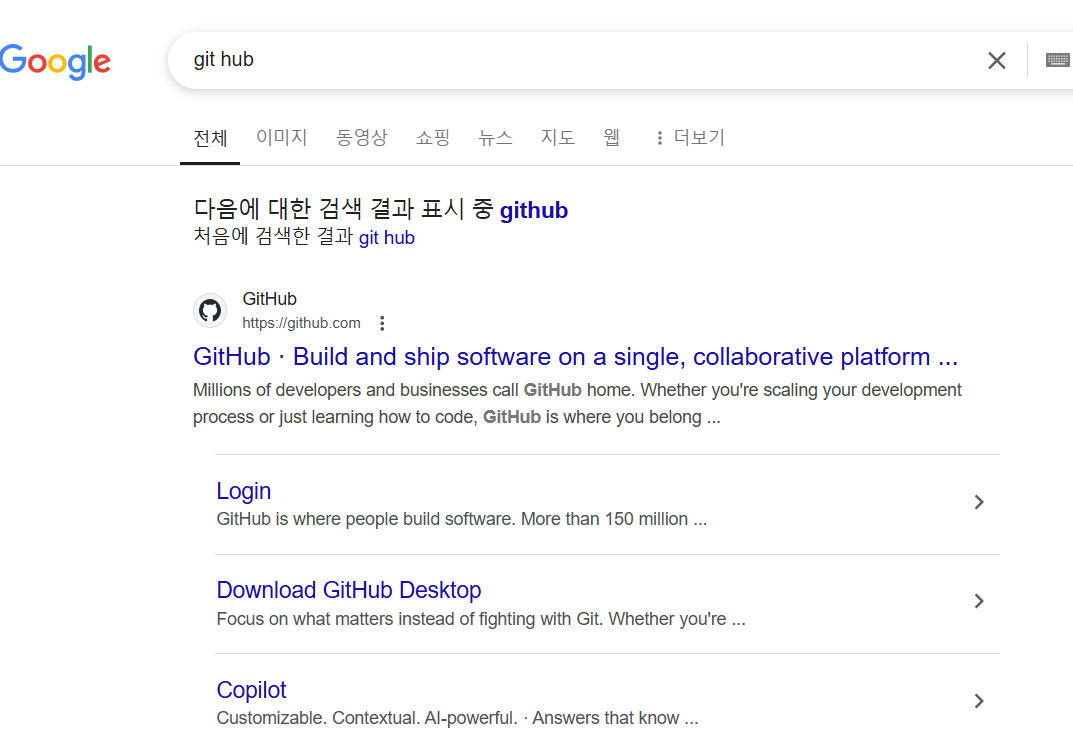
Task: Select the 웹 tab
Action: [611, 138]
